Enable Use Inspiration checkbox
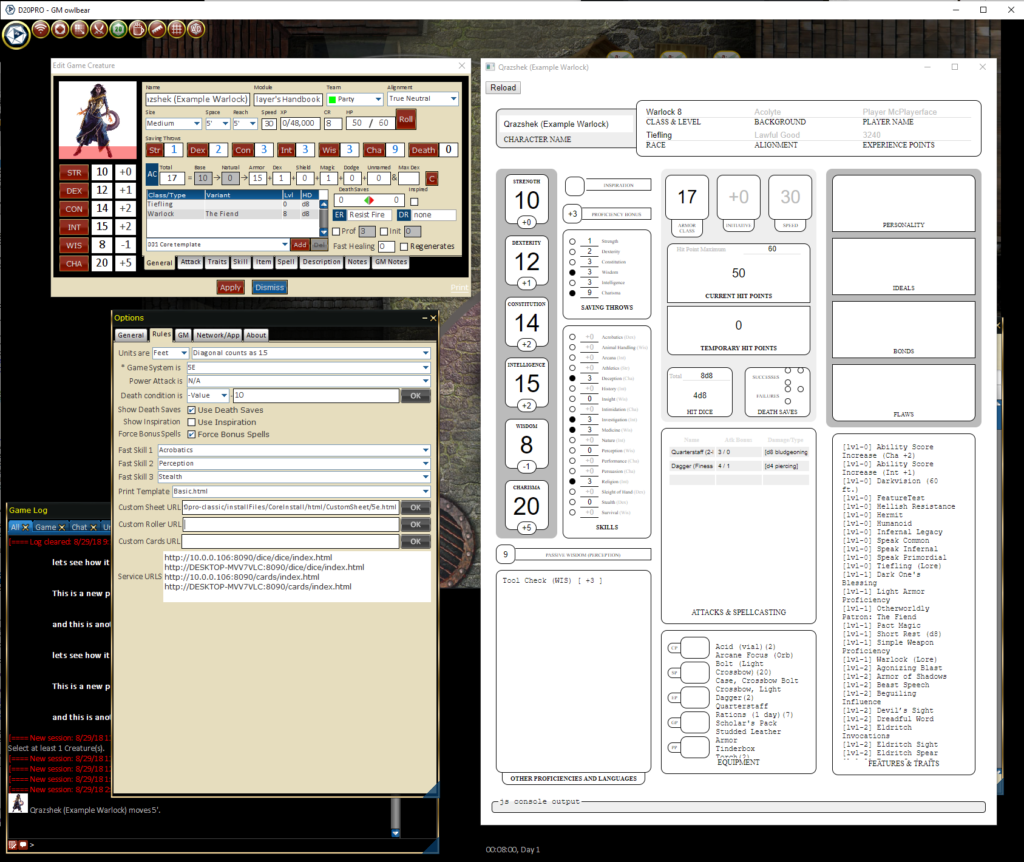This screenshot has height=862, width=1024. 191,423
